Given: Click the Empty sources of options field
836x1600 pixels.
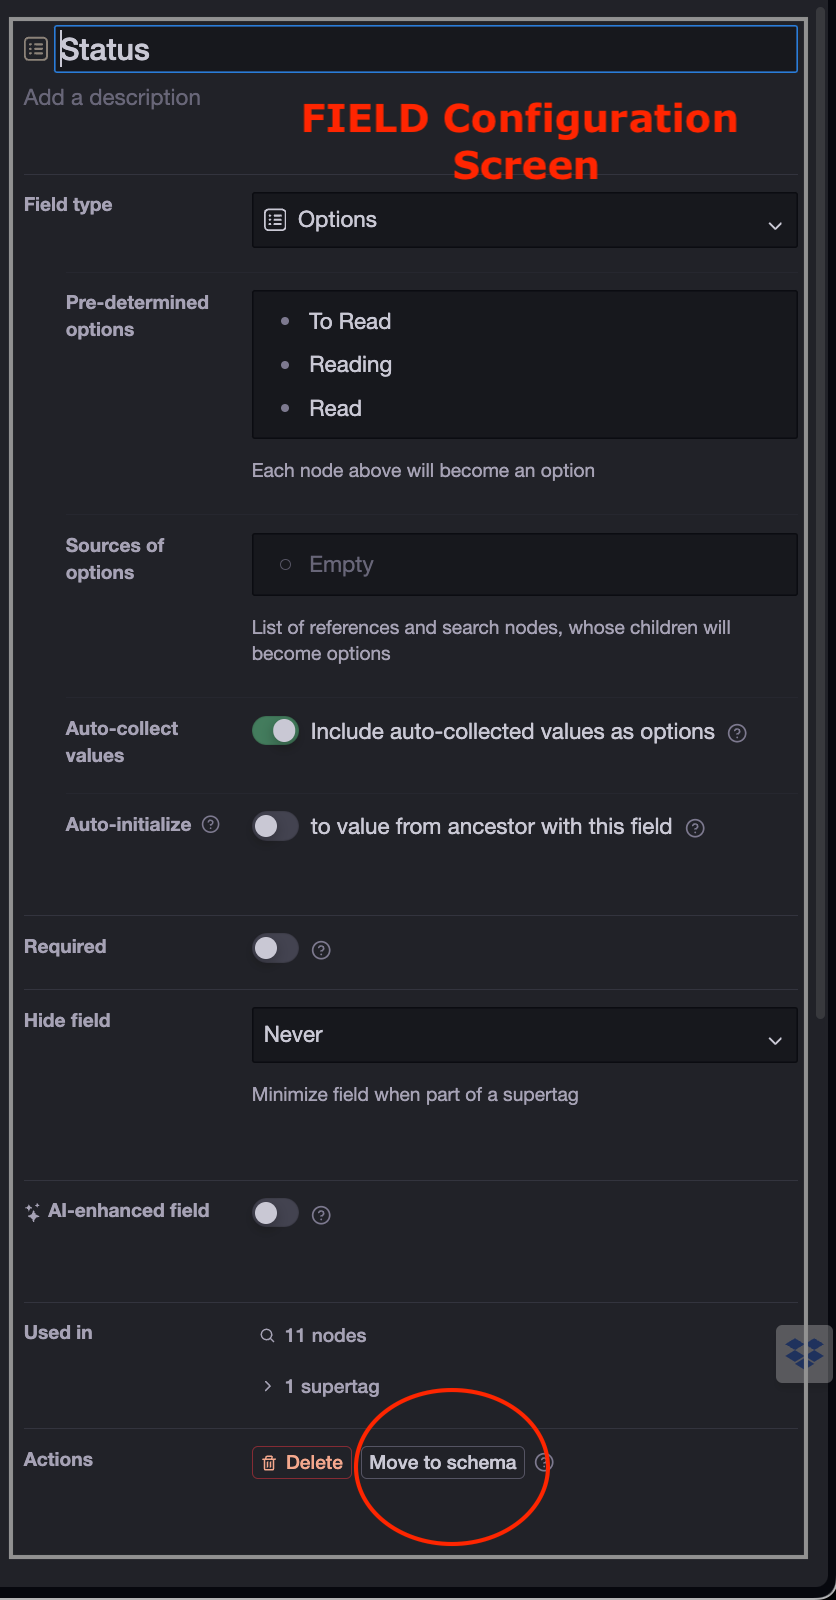Looking at the screenshot, I should (524, 565).
